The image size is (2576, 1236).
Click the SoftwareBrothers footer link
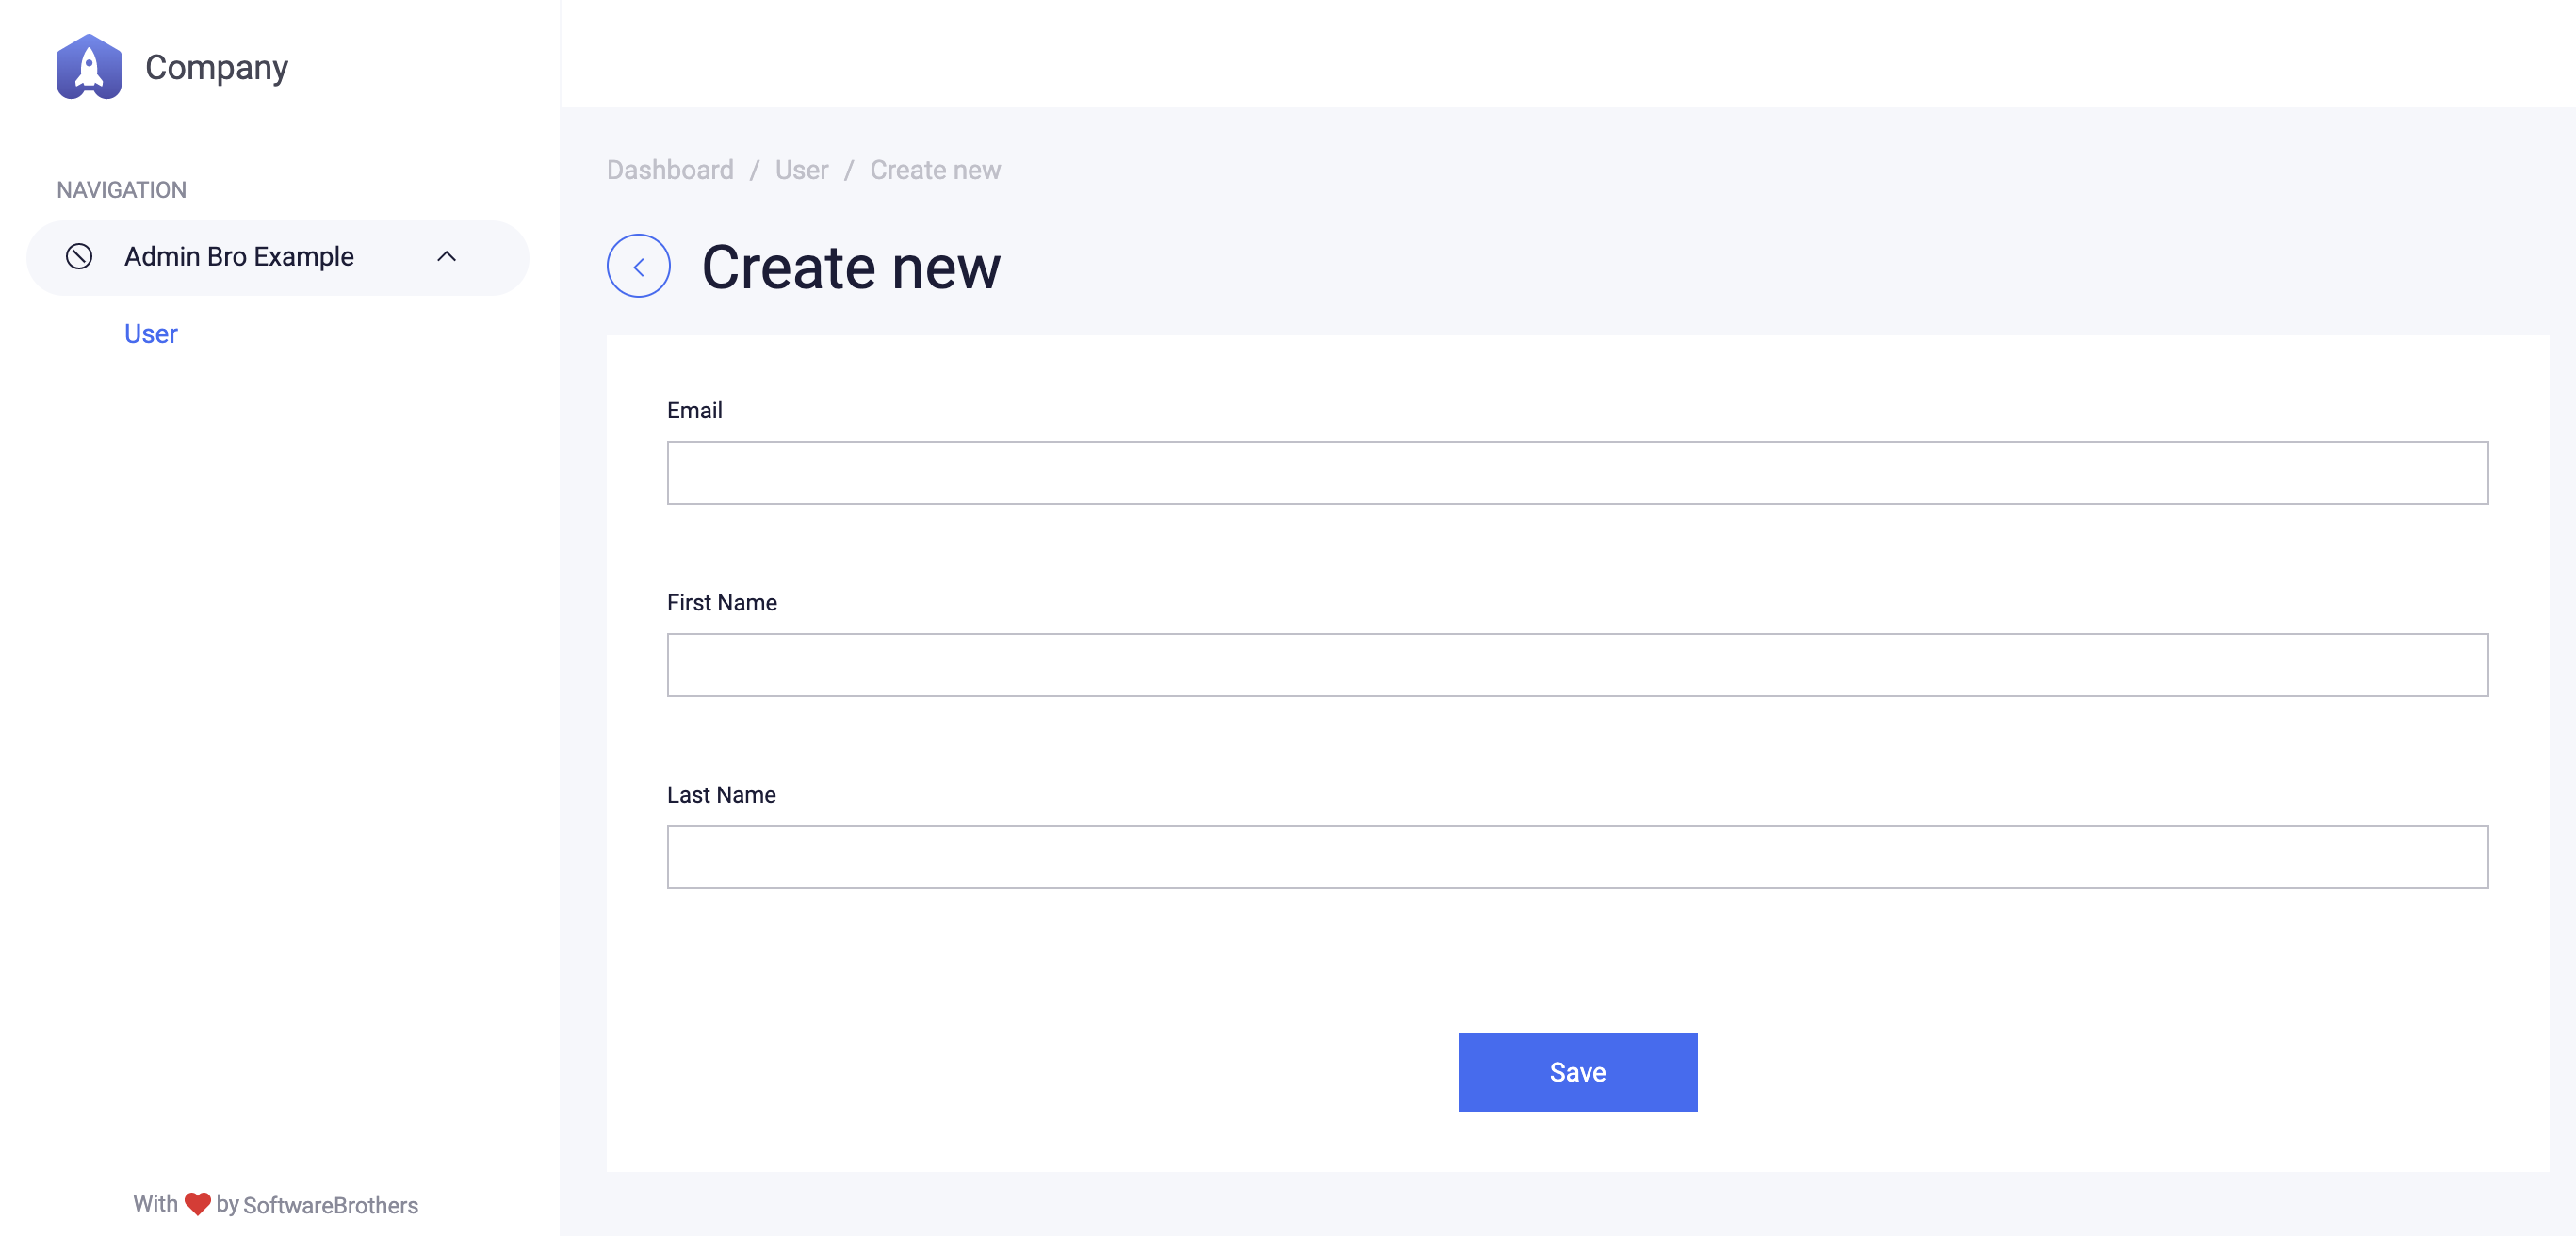pos(331,1205)
